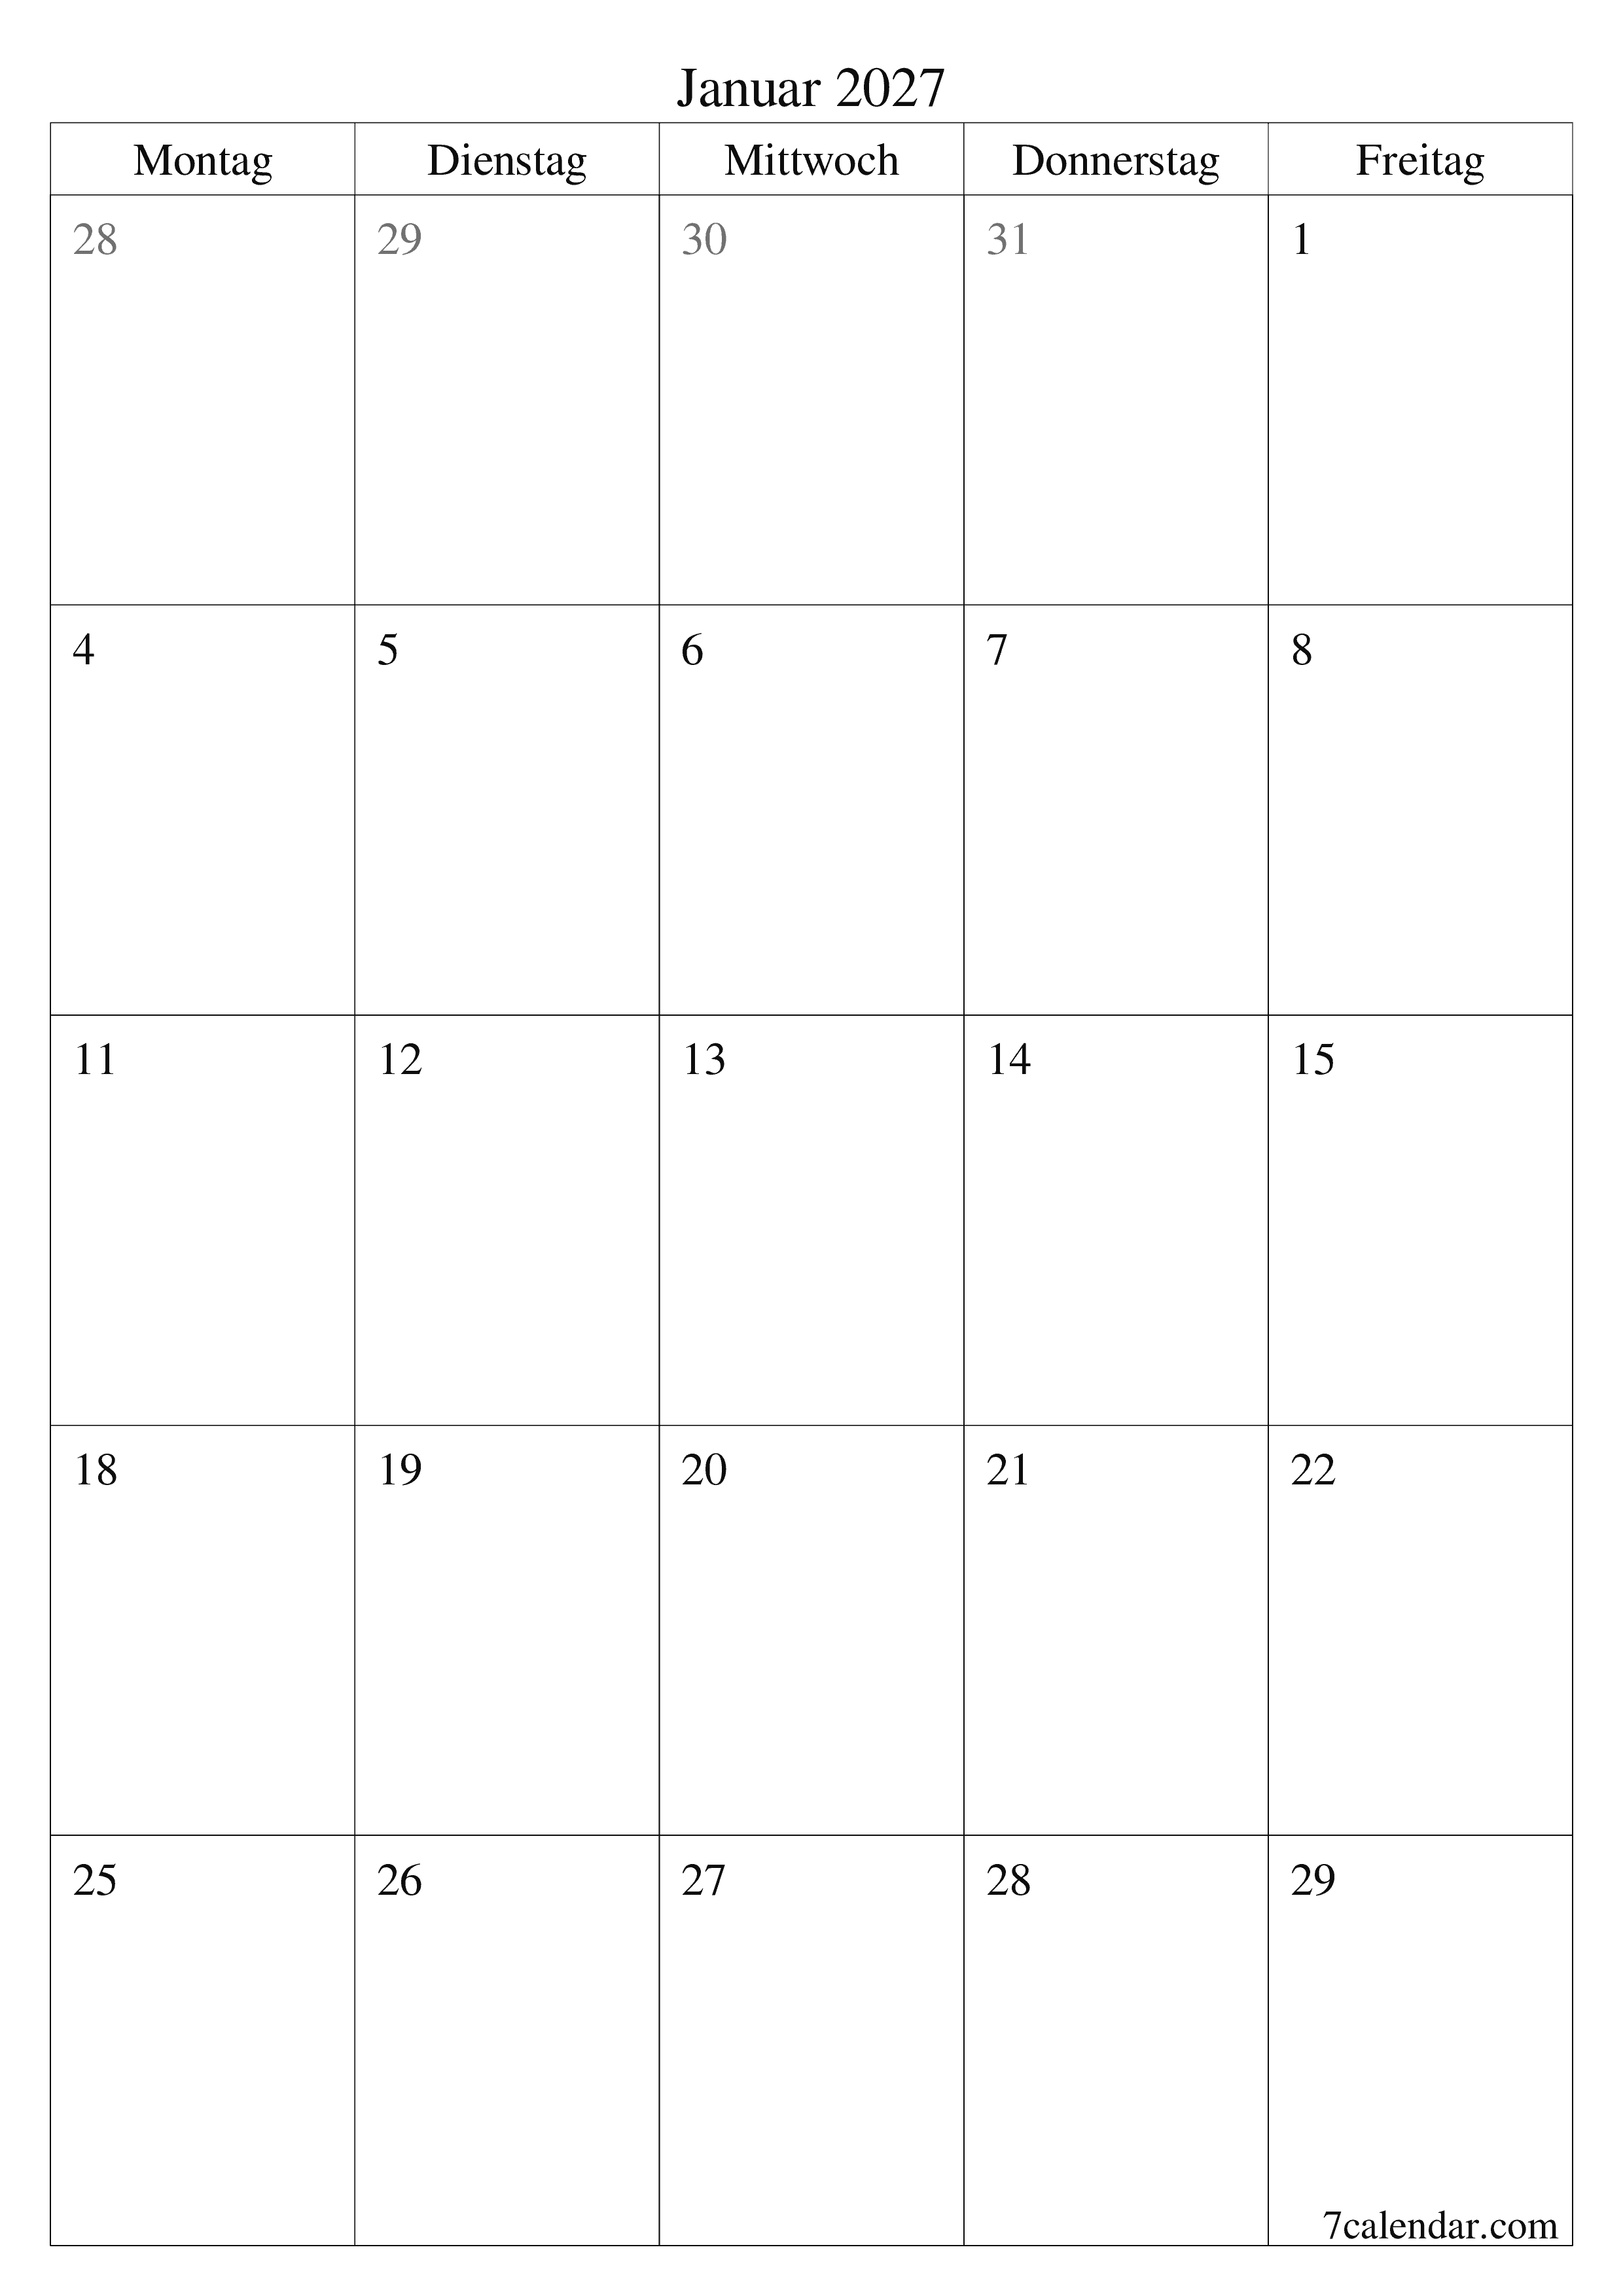The width and height of the screenshot is (1623, 2296).
Task: Click on Mittwoch column header
Action: [x=811, y=154]
